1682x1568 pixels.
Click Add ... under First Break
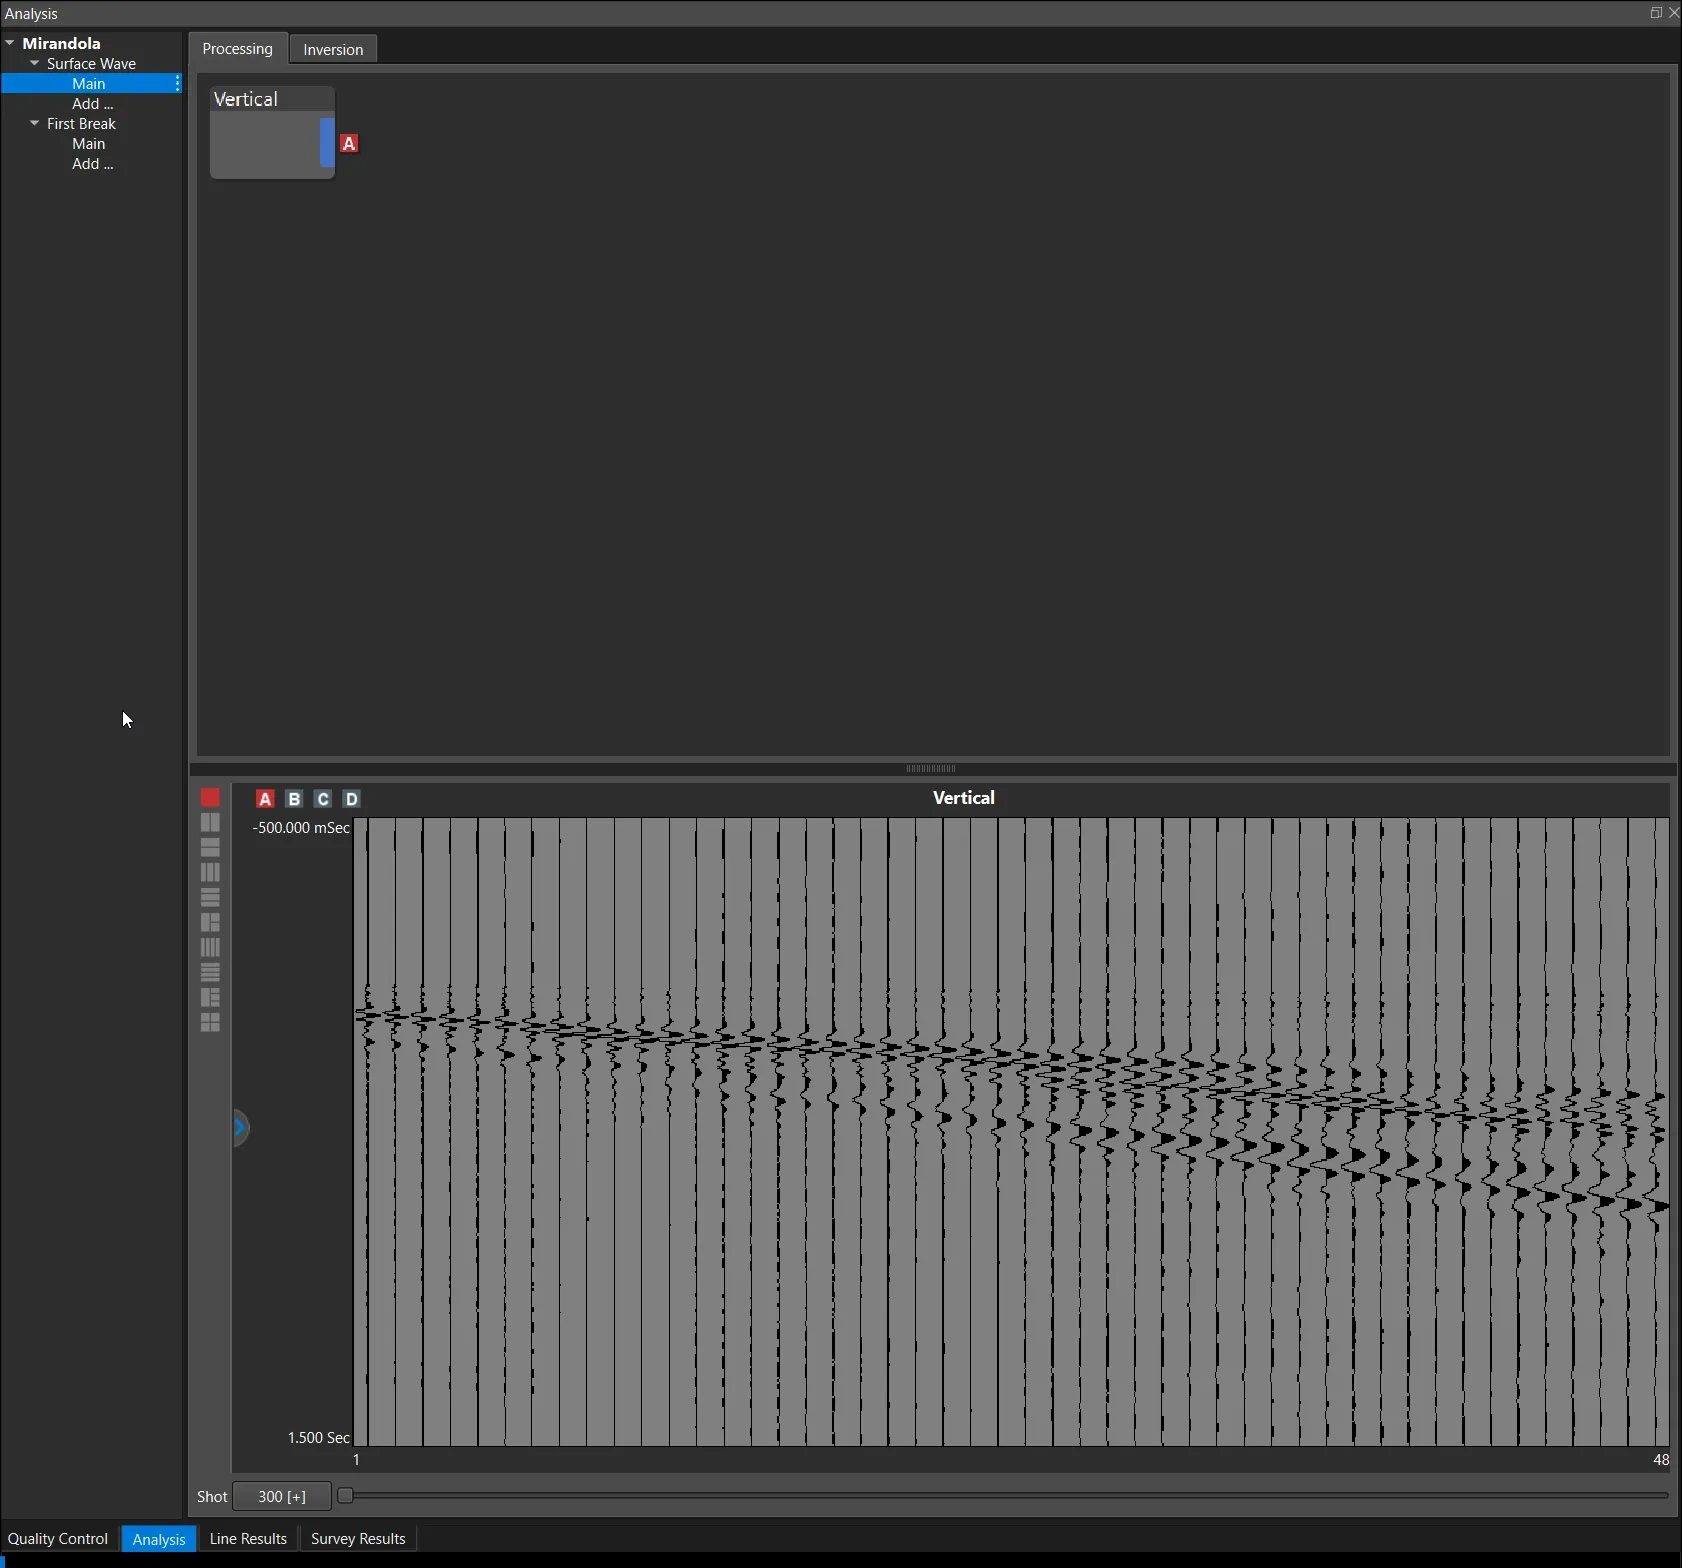coord(92,164)
